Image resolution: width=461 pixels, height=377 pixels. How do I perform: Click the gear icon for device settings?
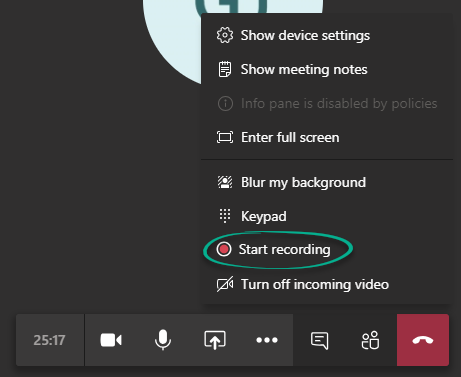click(225, 35)
